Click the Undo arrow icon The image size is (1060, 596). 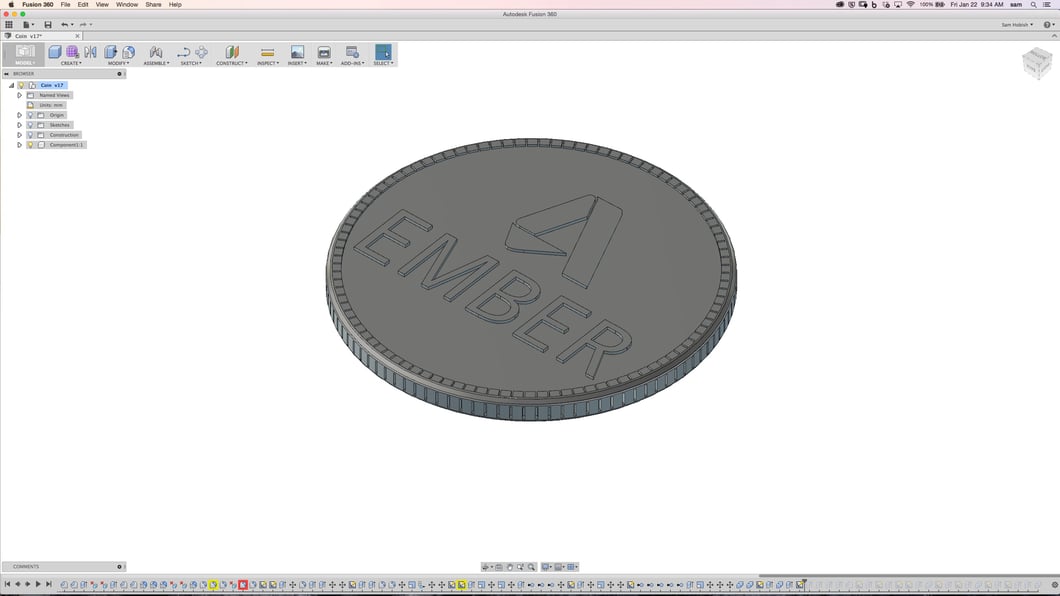[65, 25]
